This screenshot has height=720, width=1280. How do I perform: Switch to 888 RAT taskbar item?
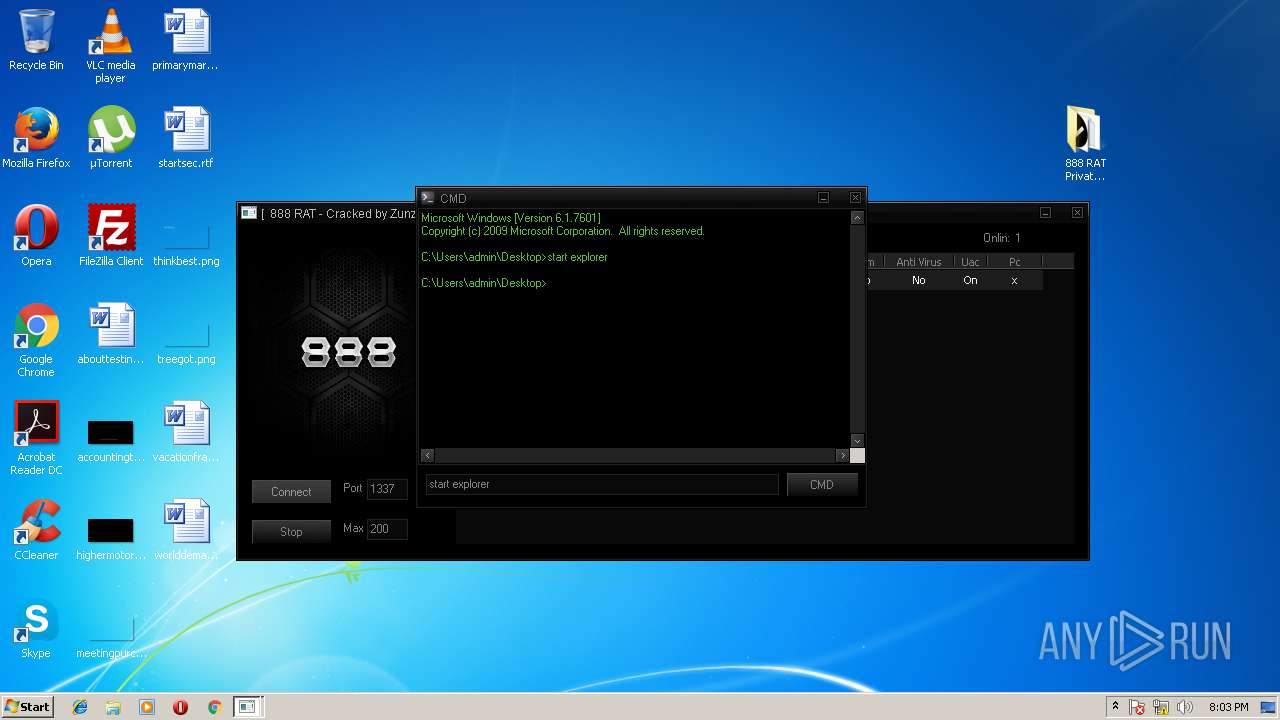(247, 707)
